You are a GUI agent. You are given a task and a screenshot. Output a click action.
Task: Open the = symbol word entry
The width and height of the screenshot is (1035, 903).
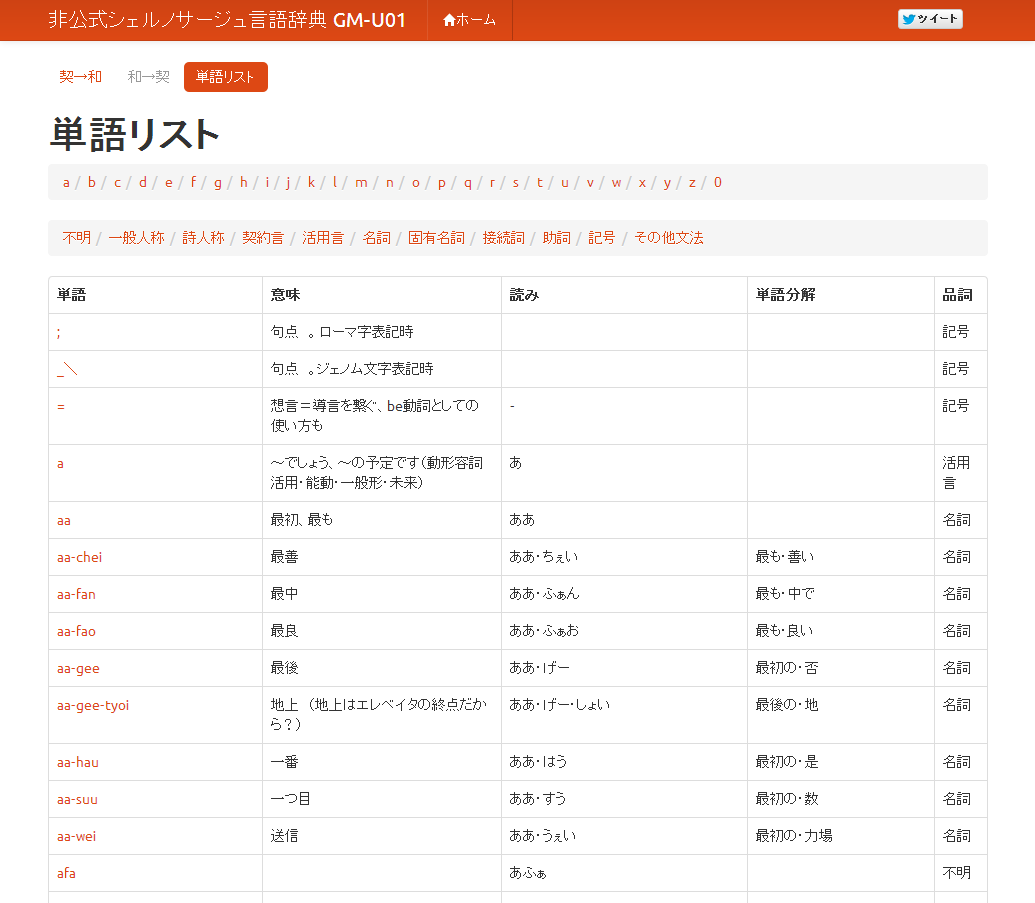click(x=61, y=407)
